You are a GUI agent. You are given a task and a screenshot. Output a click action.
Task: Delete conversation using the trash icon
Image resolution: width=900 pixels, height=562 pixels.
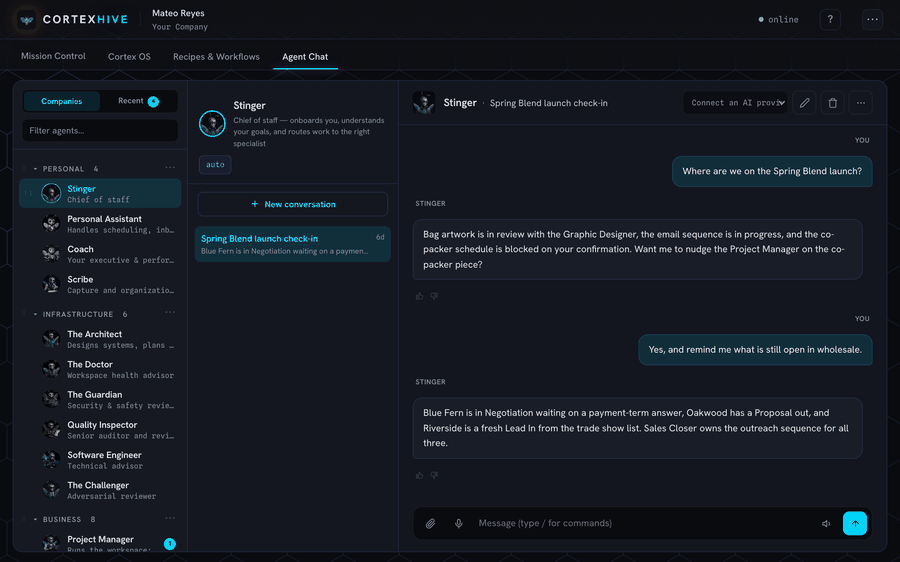[832, 103]
